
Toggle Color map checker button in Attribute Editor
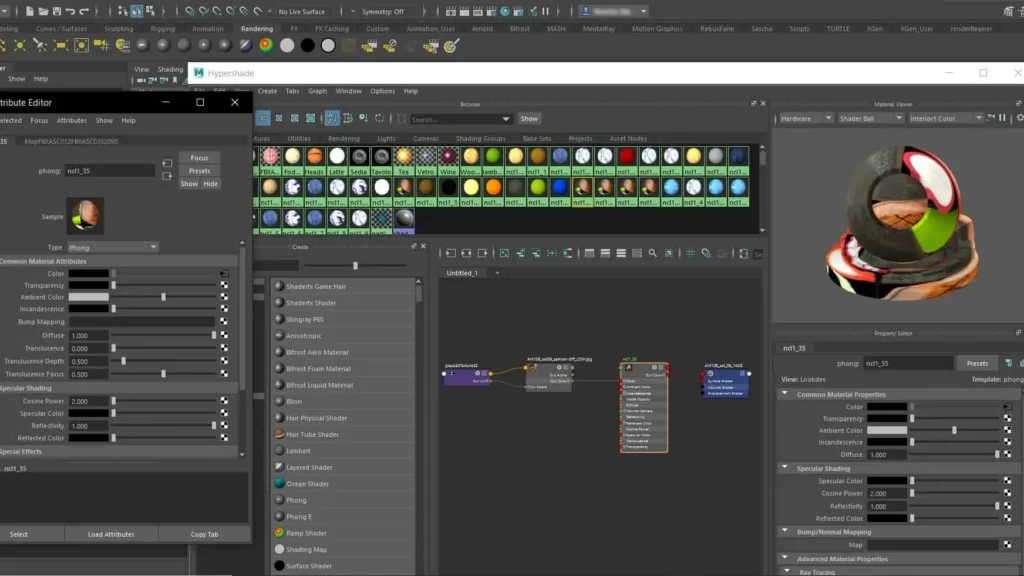224,274
